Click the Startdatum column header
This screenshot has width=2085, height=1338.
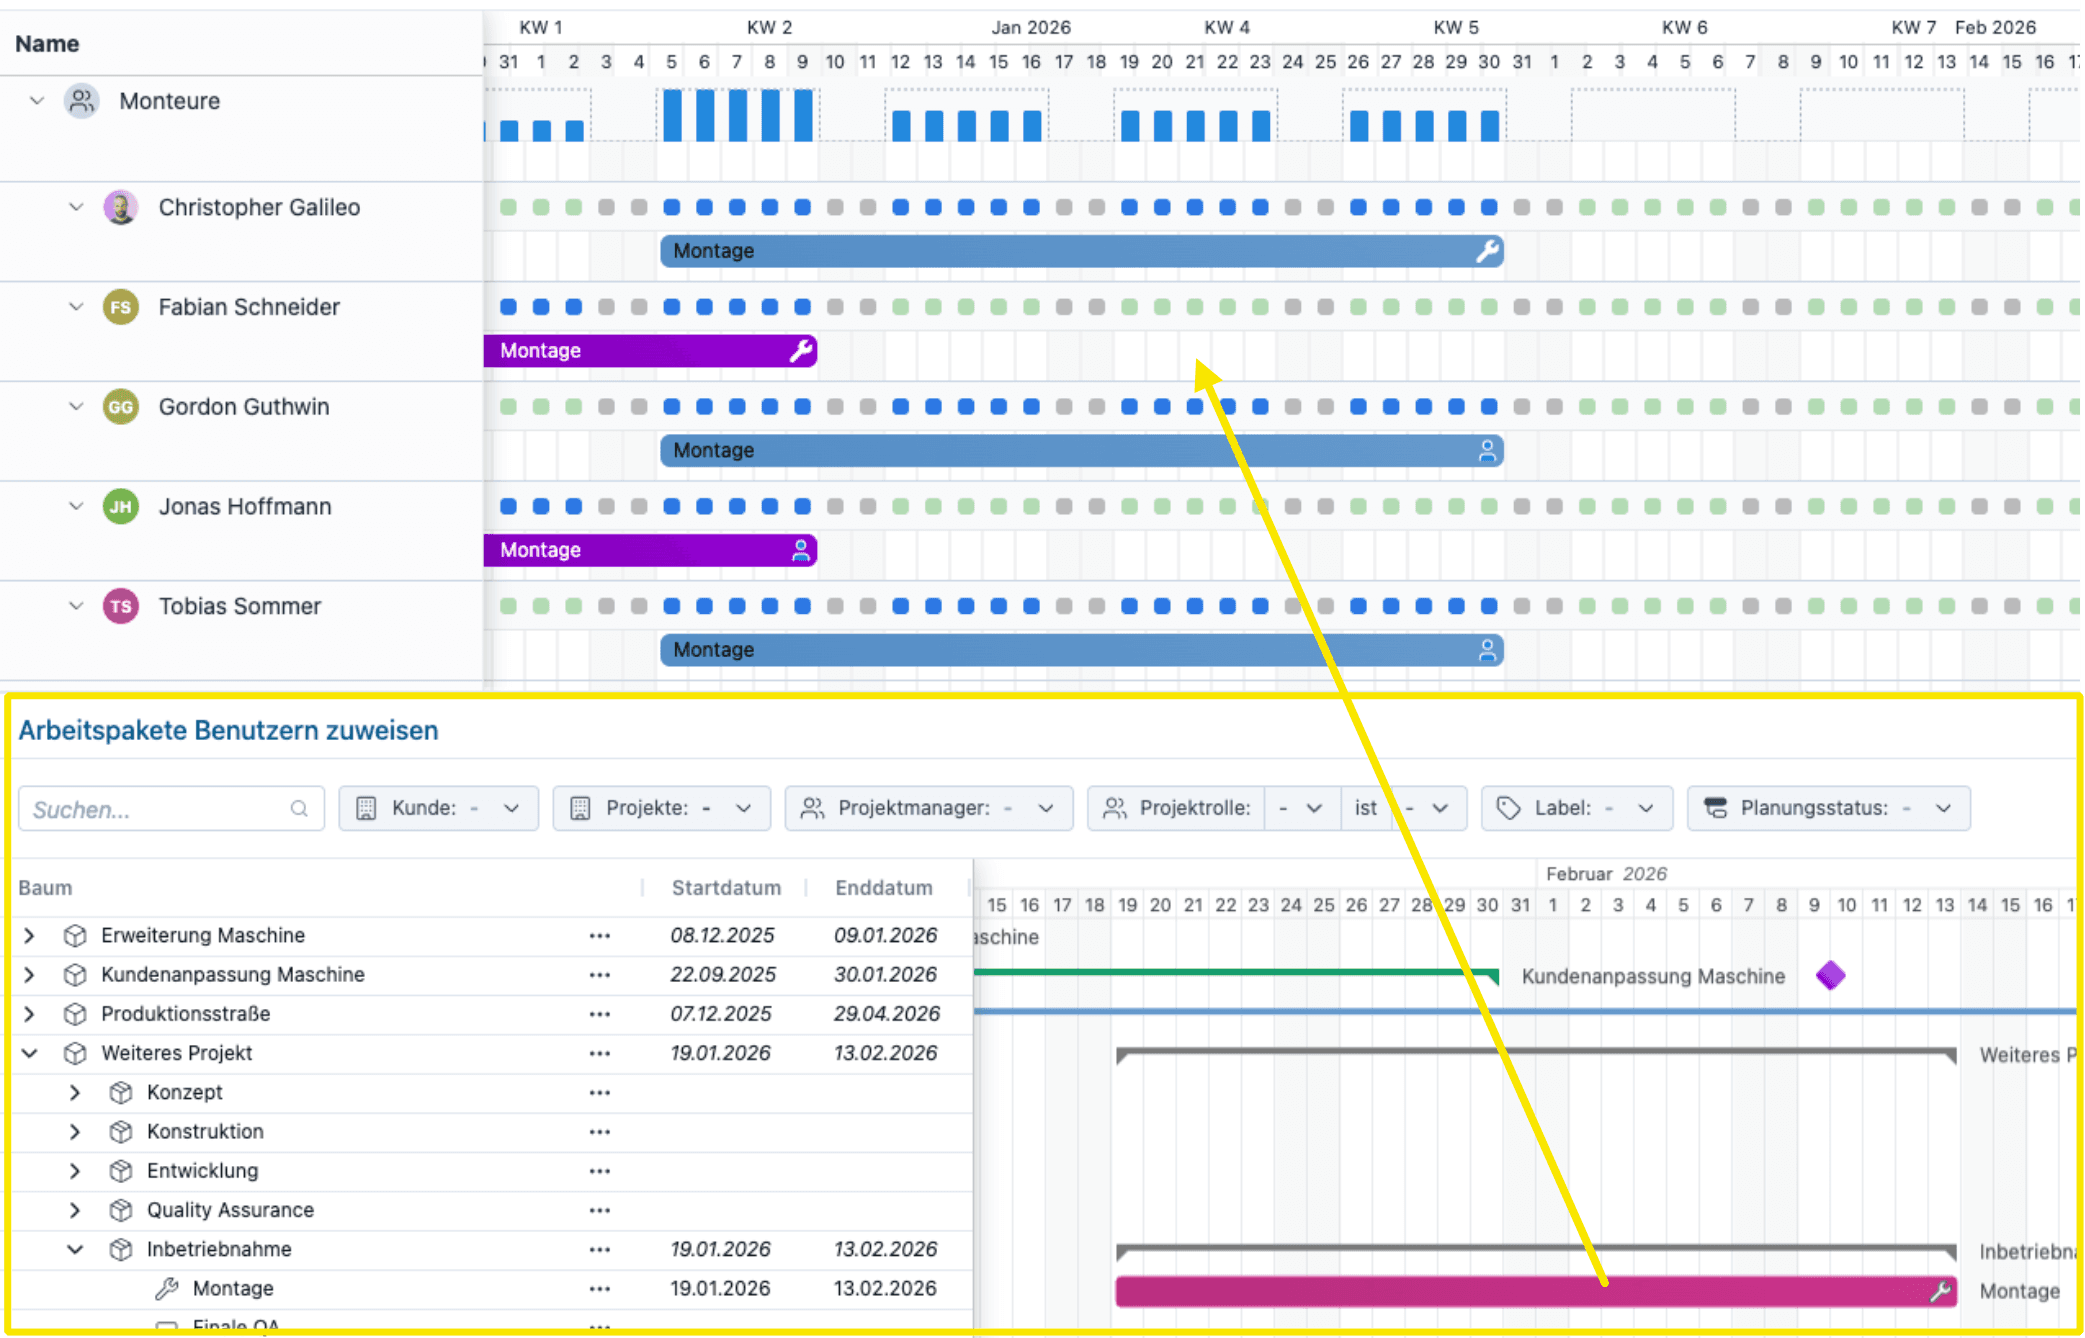click(x=725, y=887)
